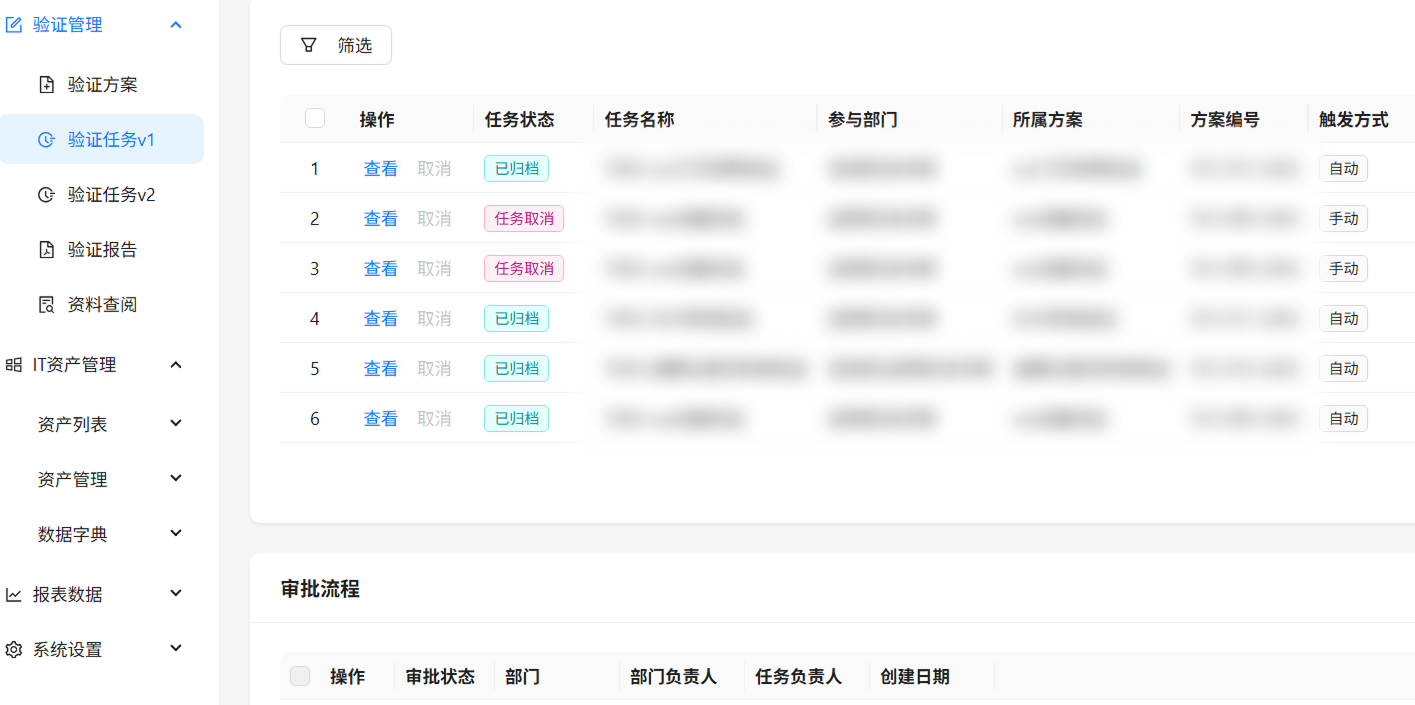Click the 验证任务v2 clock icon
1415x705 pixels.
[46, 195]
